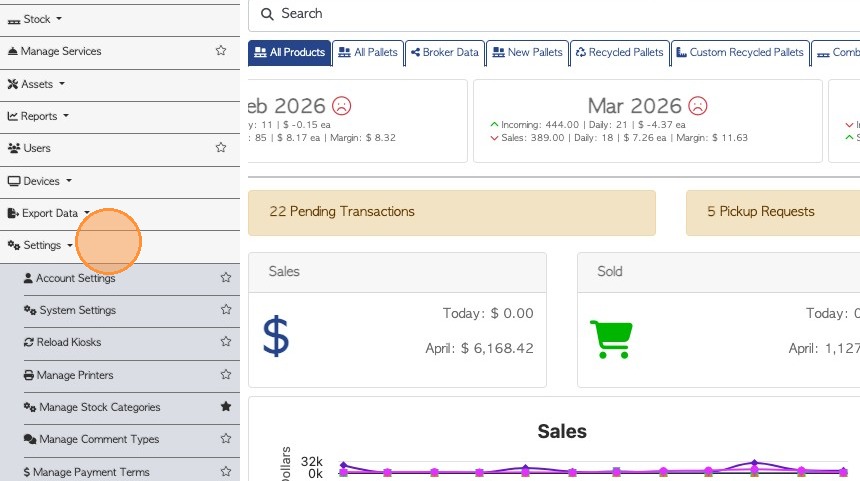The width and height of the screenshot is (860, 481).
Task: Open the Broker Data tab
Action: (444, 52)
